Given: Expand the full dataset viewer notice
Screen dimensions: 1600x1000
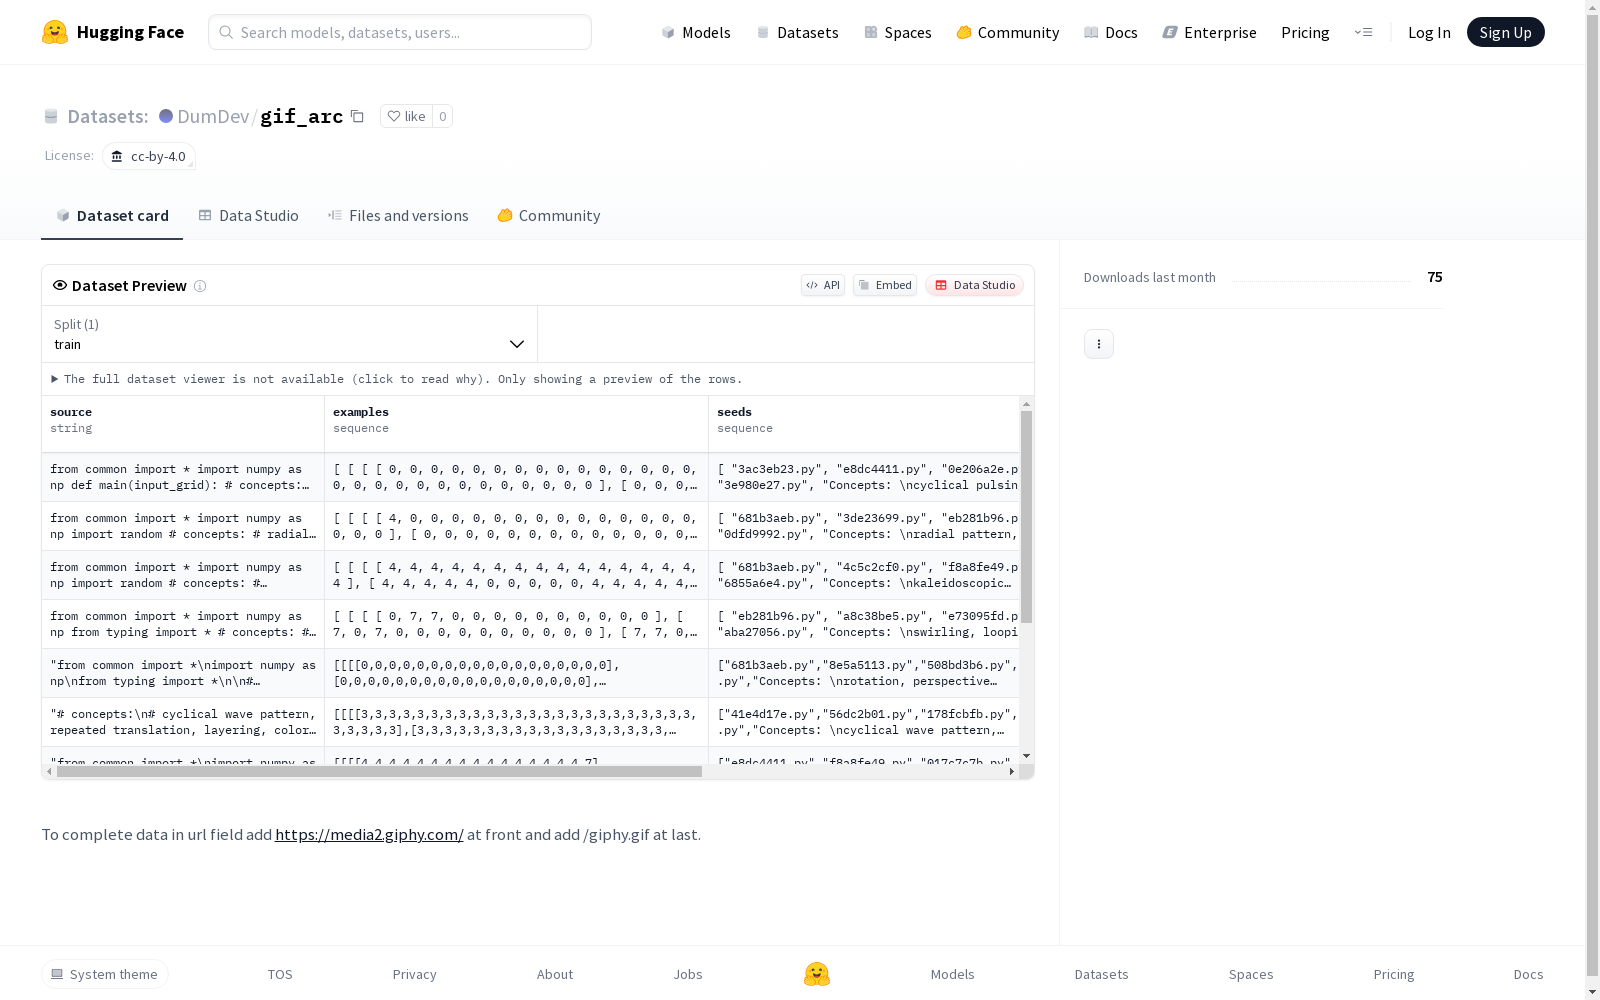Looking at the screenshot, I should pyautogui.click(x=397, y=379).
